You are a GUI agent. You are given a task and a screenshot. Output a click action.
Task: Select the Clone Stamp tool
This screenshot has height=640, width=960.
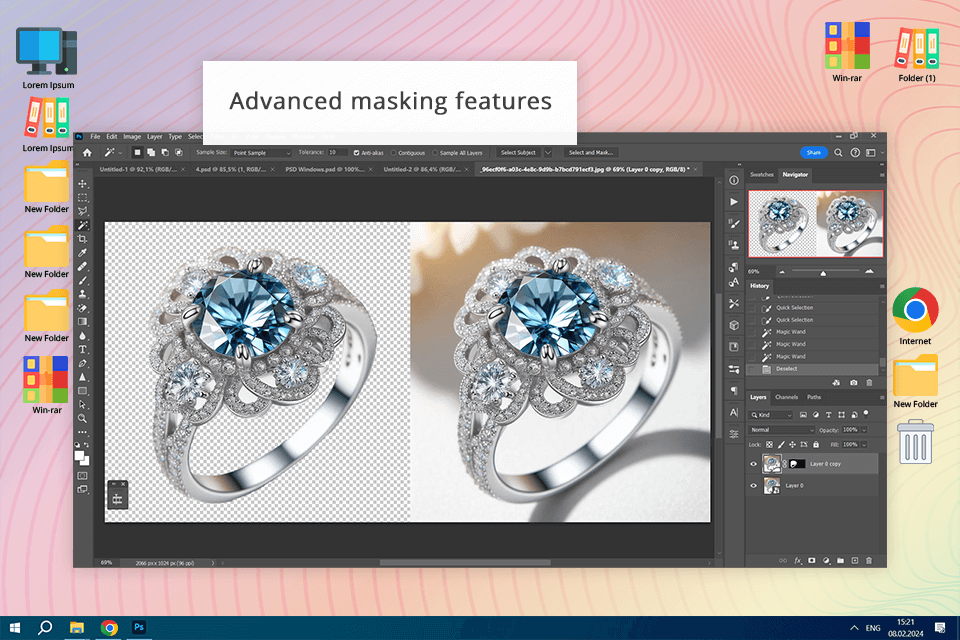(83, 294)
